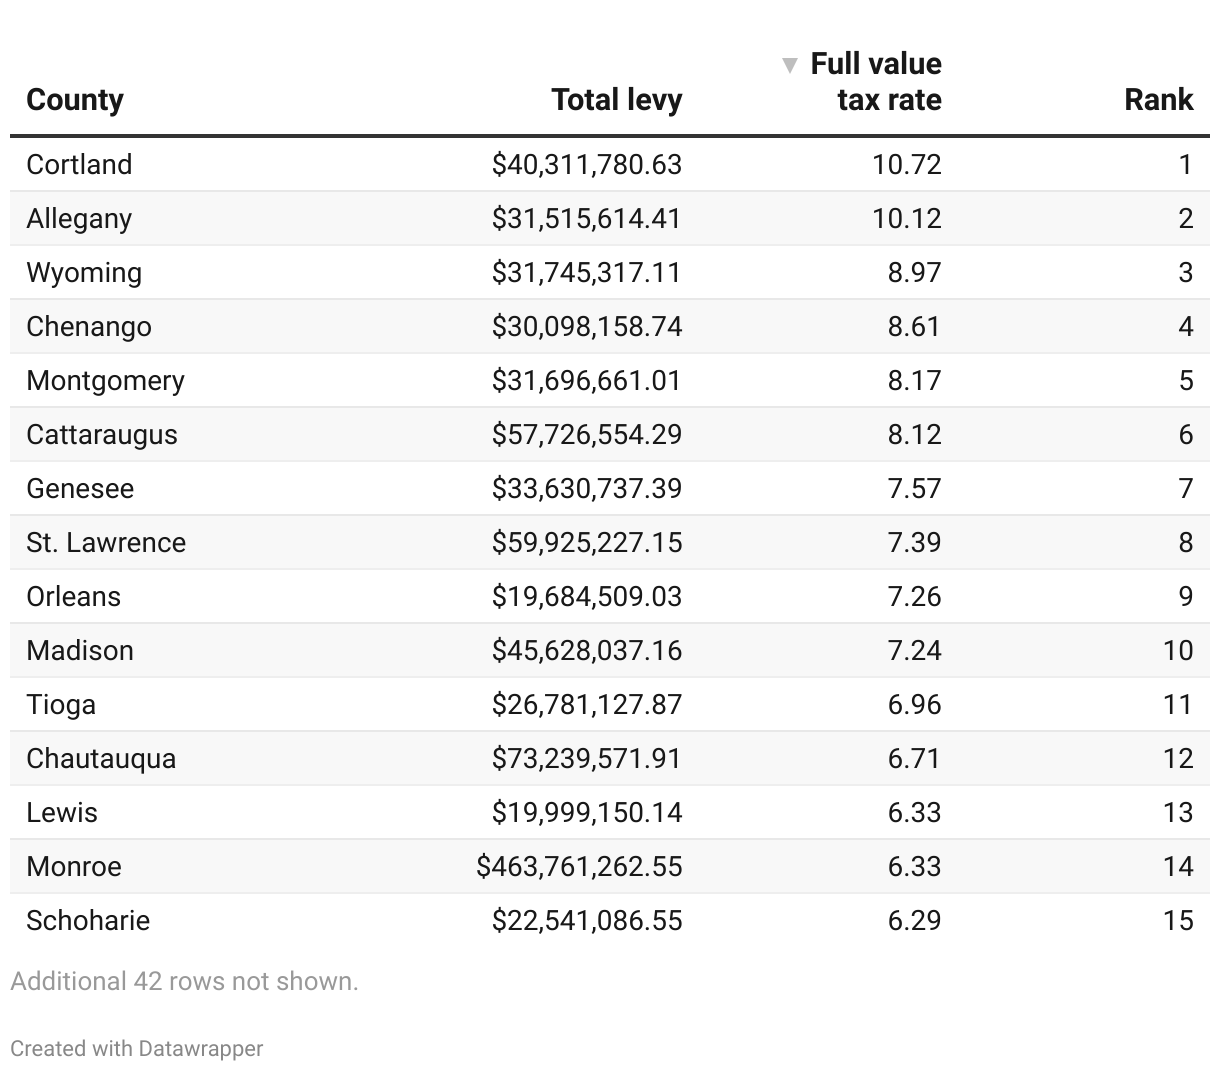
Task: Select rank 10 in Madison row
Action: [1178, 650]
